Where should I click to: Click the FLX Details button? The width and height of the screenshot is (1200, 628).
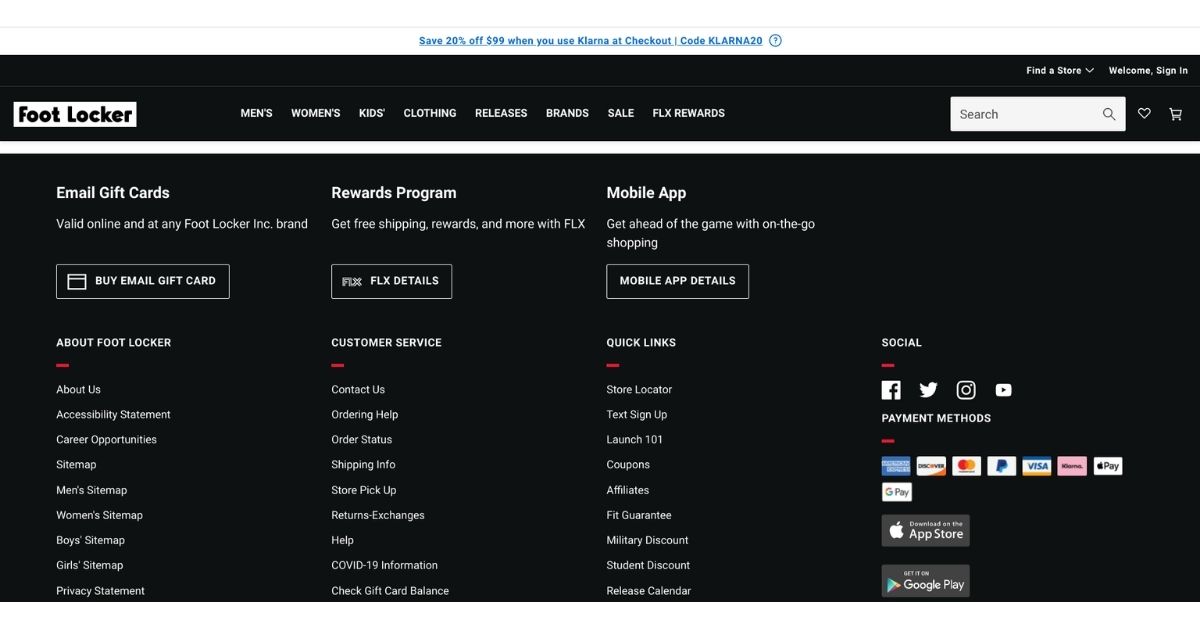click(392, 281)
